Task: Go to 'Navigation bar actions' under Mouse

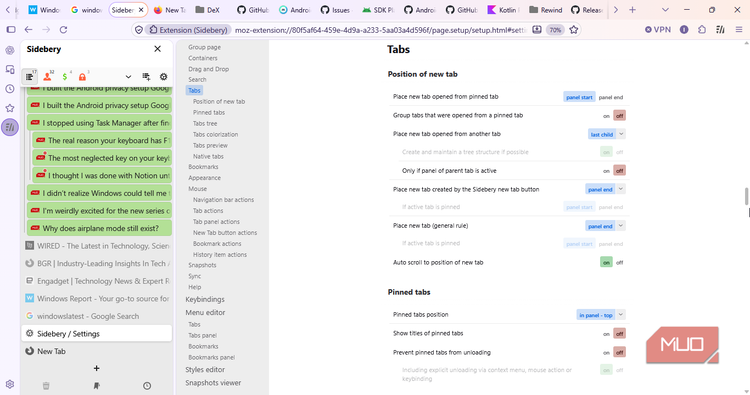Action: (x=223, y=200)
